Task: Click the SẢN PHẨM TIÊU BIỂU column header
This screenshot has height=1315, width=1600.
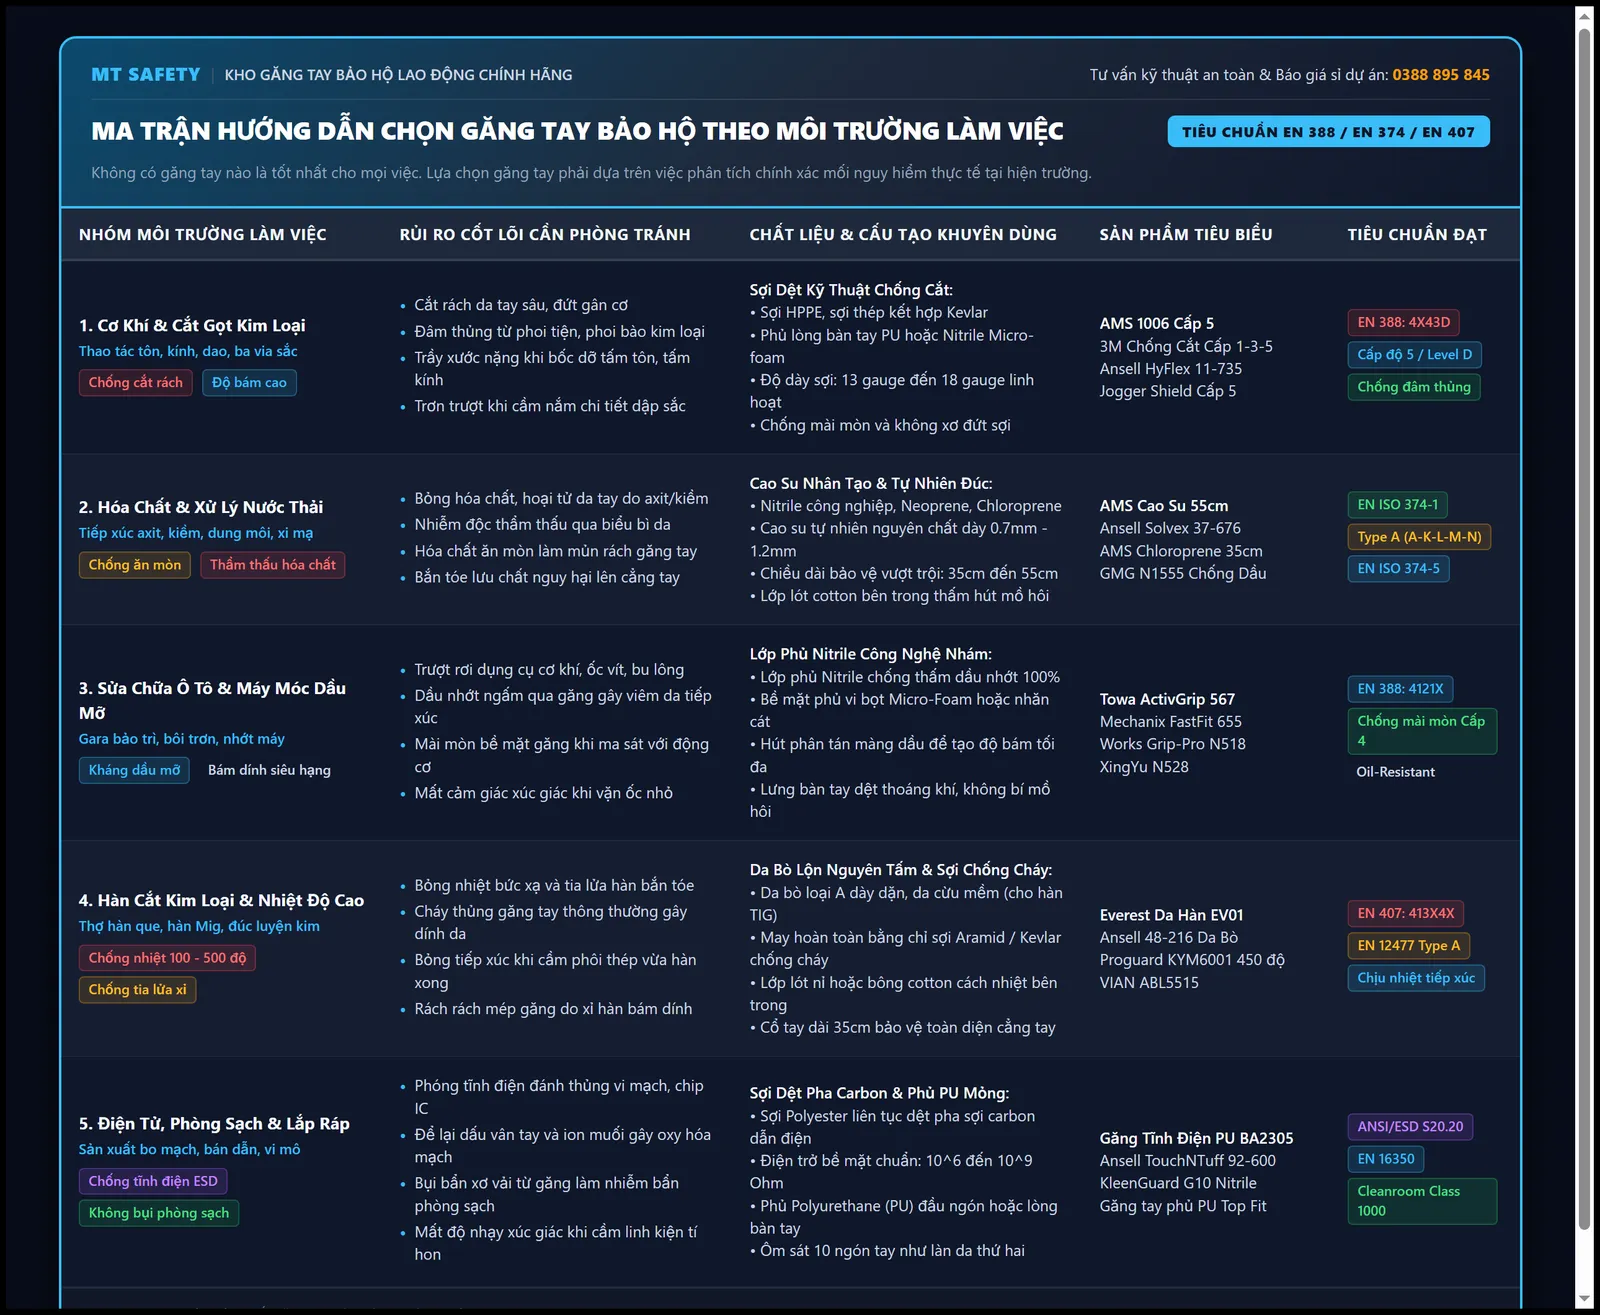Action: [x=1186, y=235]
